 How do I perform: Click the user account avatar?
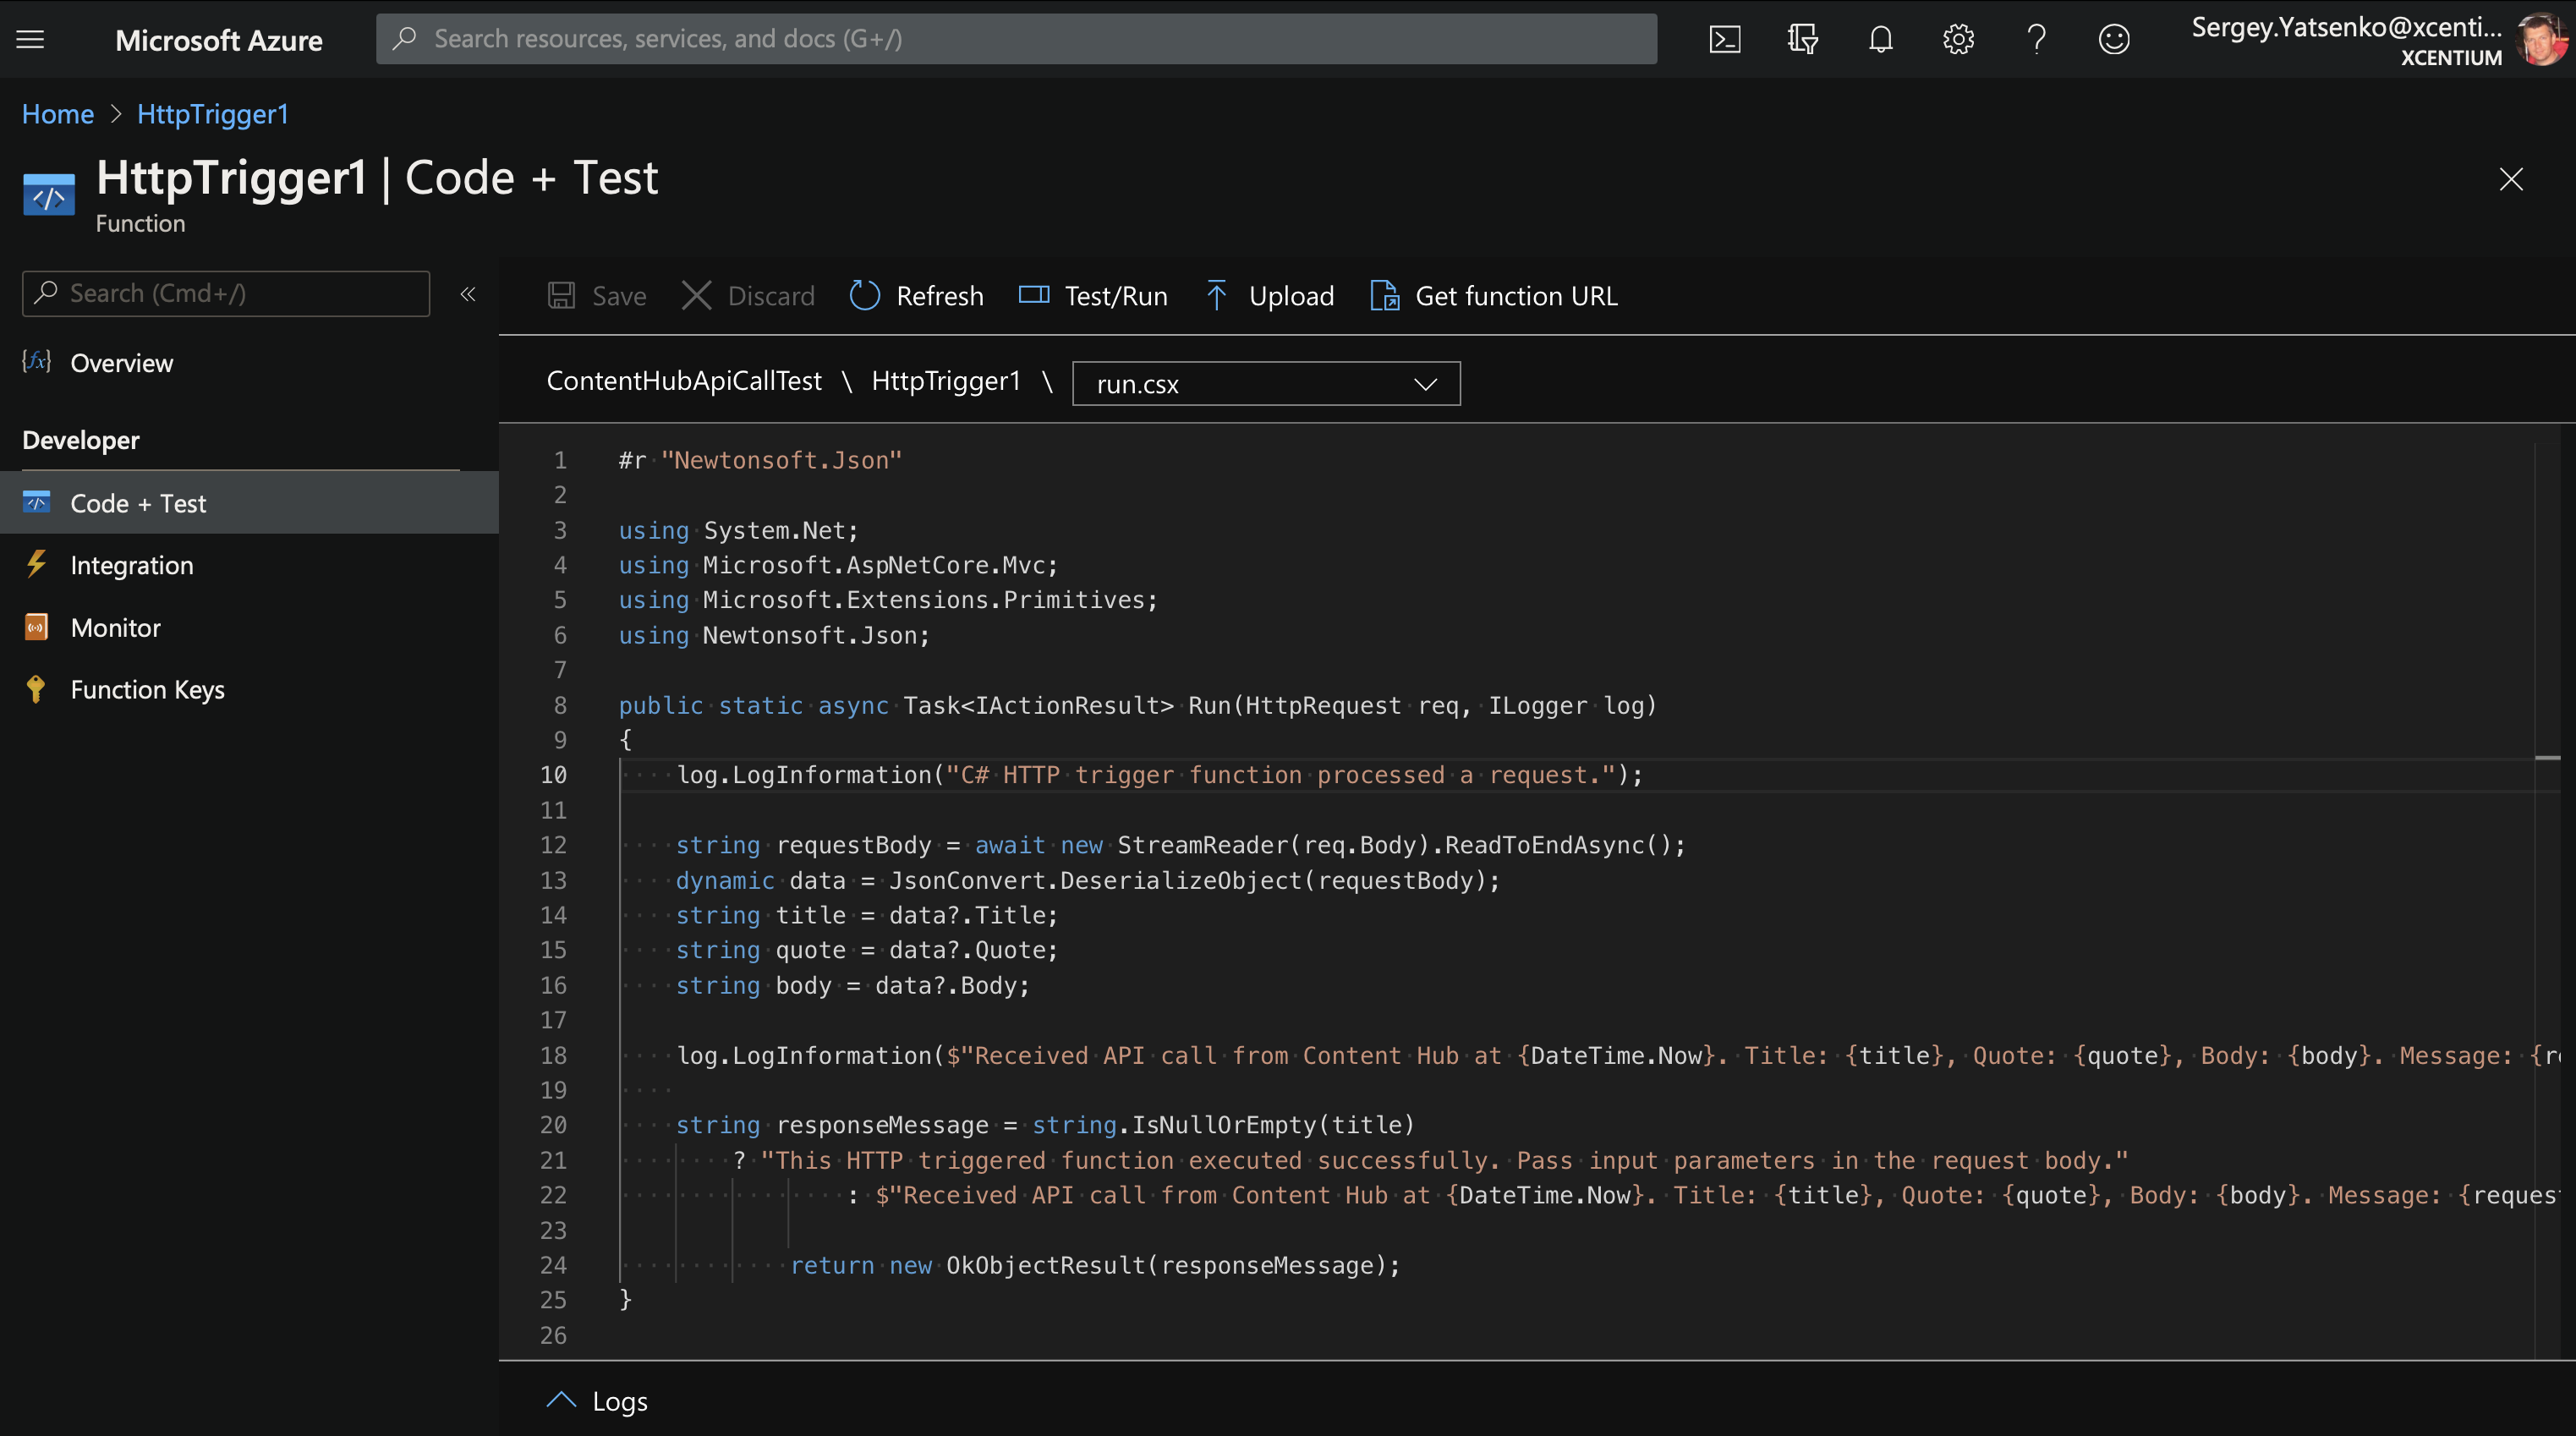pos(2541,40)
